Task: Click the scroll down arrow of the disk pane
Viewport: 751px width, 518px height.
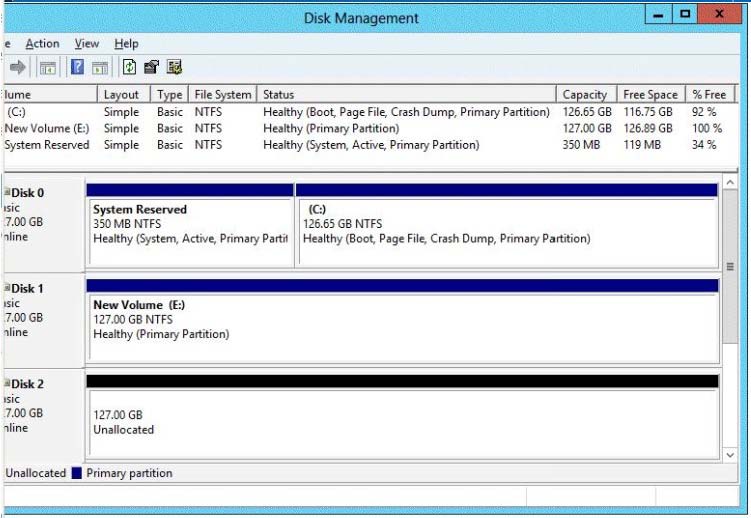Action: tap(730, 455)
